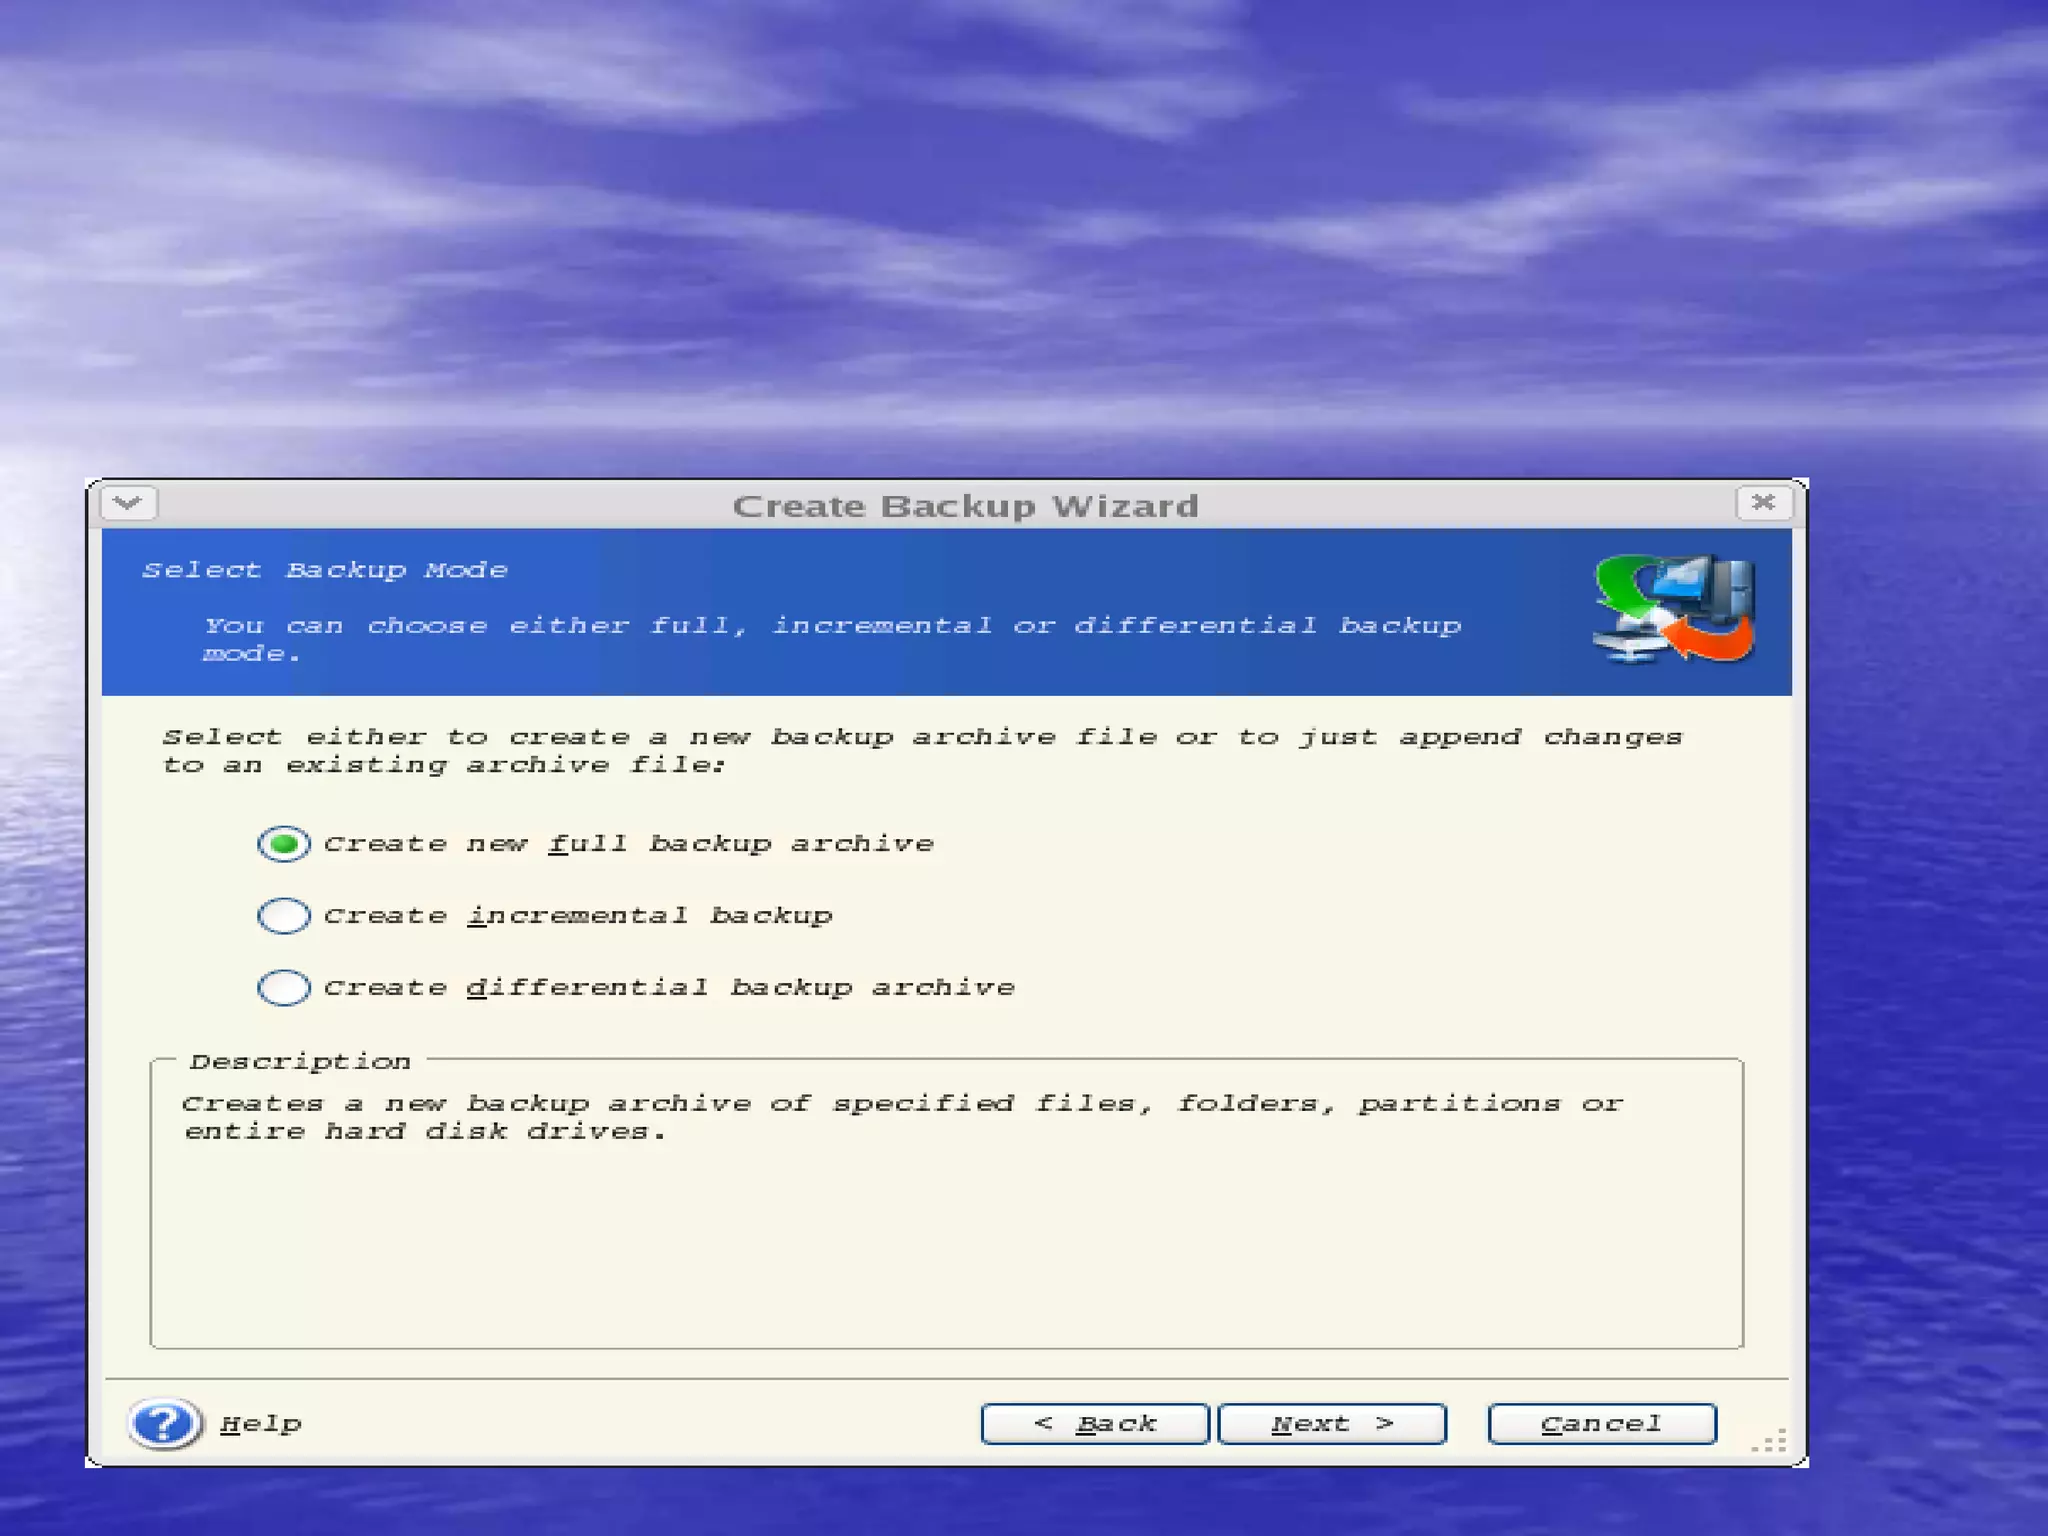Go back with the Back button

point(1095,1423)
